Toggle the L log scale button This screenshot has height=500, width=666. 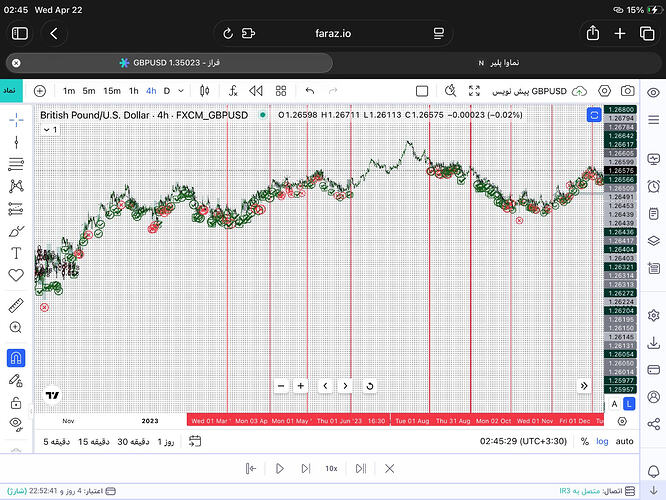(x=629, y=404)
